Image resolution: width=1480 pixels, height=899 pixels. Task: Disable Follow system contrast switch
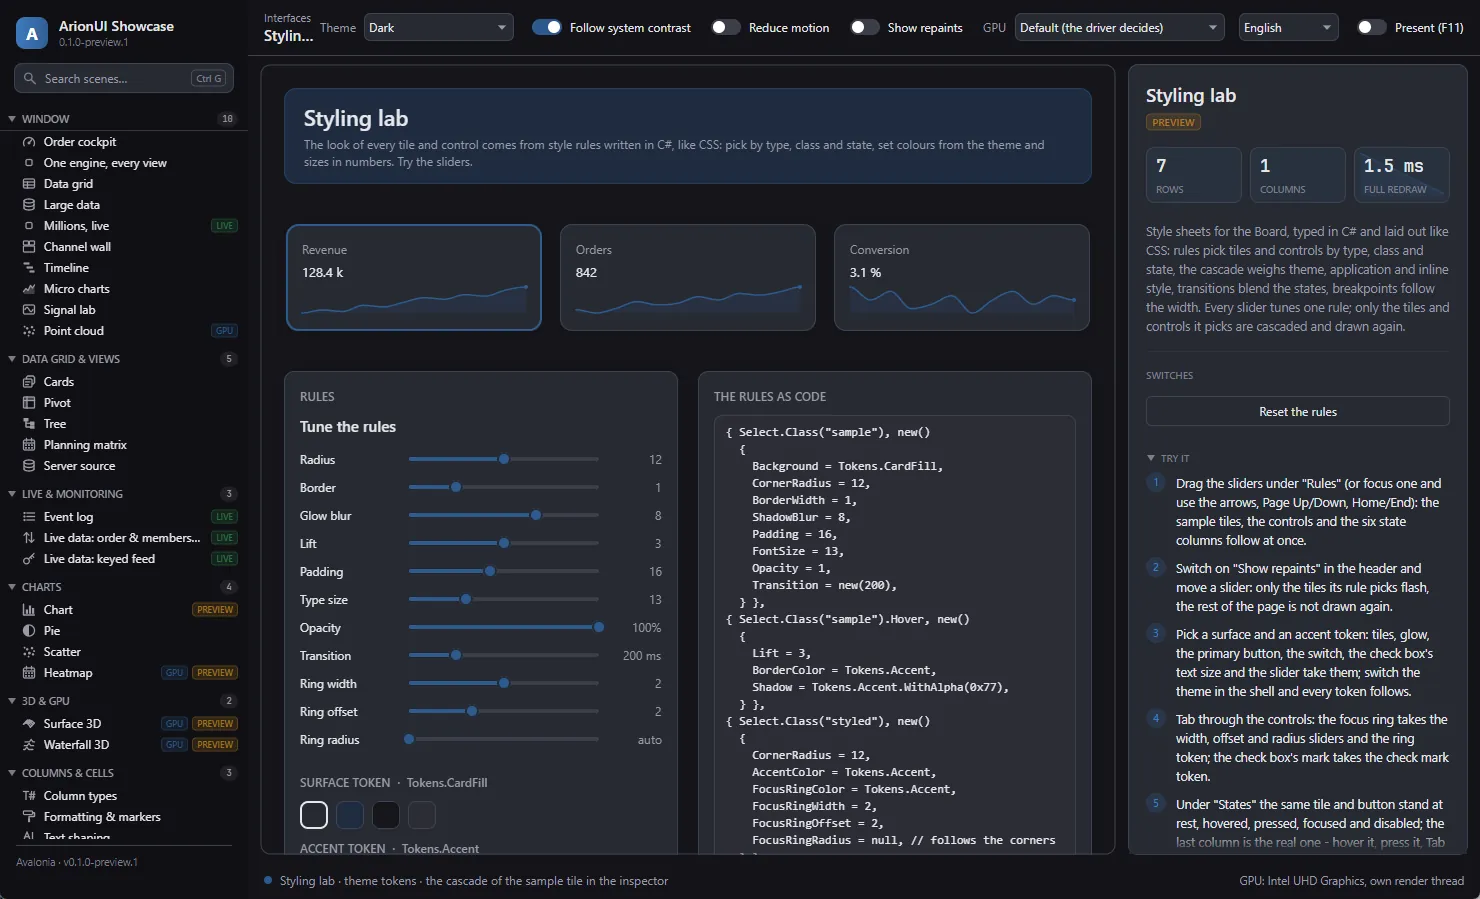click(547, 28)
